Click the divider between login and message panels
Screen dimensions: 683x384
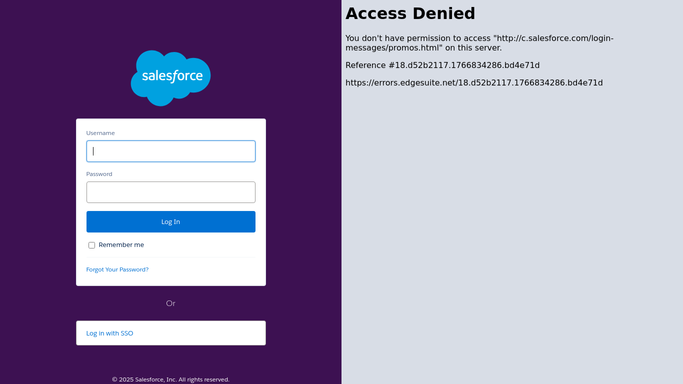(x=342, y=192)
